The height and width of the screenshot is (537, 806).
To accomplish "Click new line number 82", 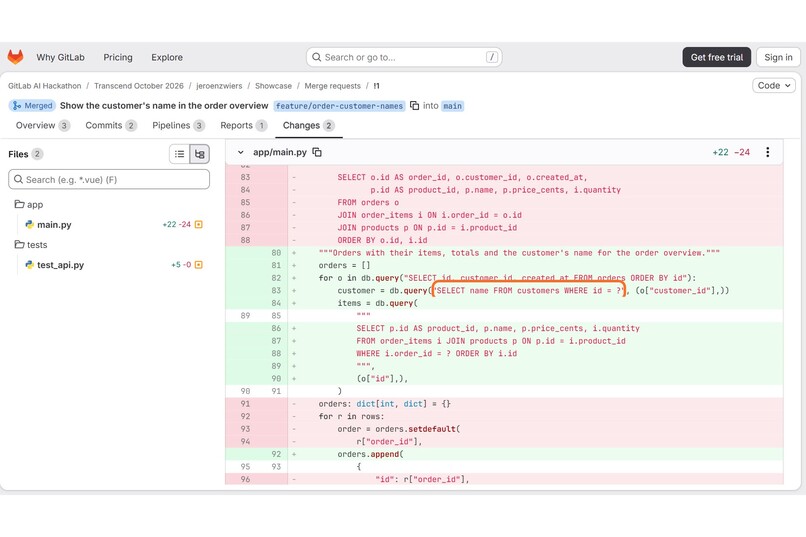I will 276,278.
